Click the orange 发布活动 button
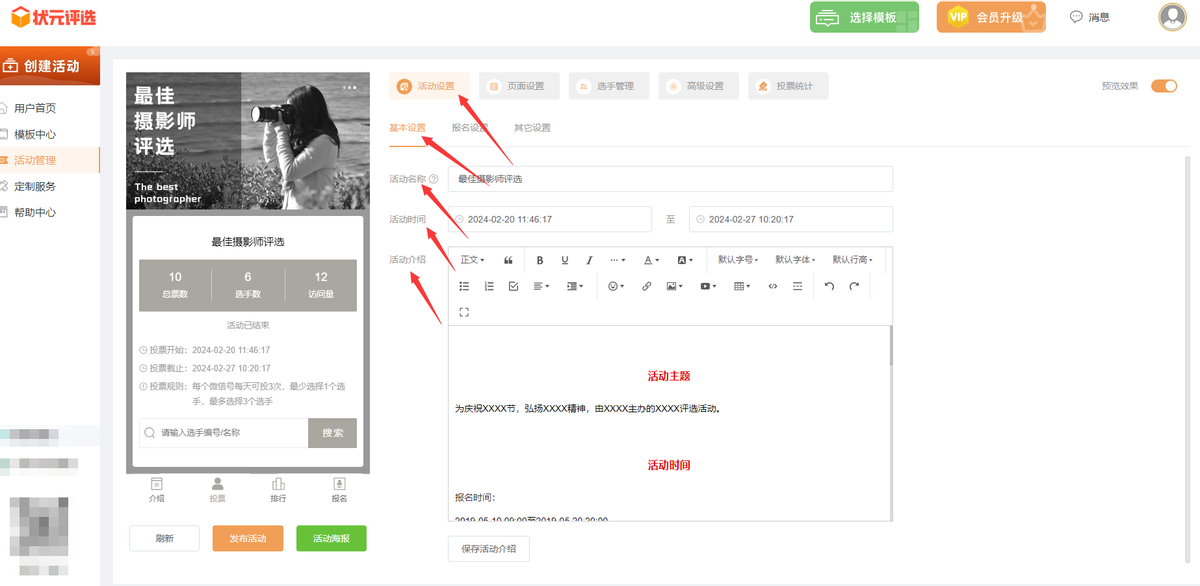This screenshot has width=1200, height=586. pyautogui.click(x=248, y=538)
